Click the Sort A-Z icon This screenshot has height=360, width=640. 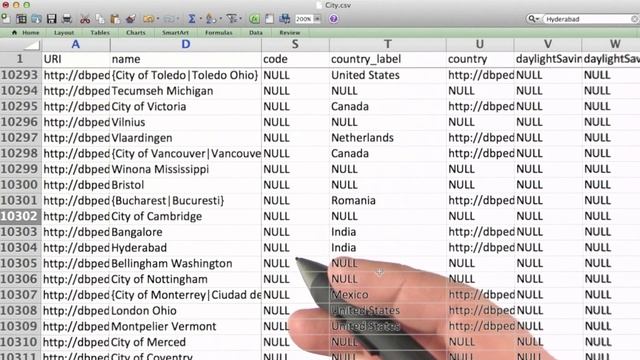click(x=211, y=19)
